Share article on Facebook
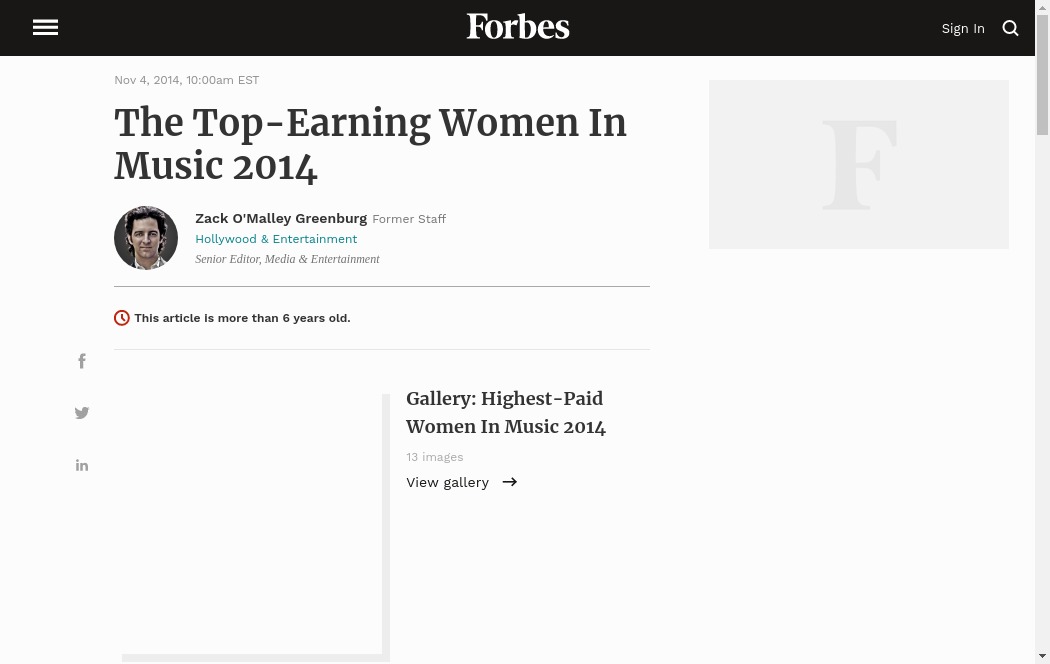The width and height of the screenshot is (1050, 664). pos(82,361)
